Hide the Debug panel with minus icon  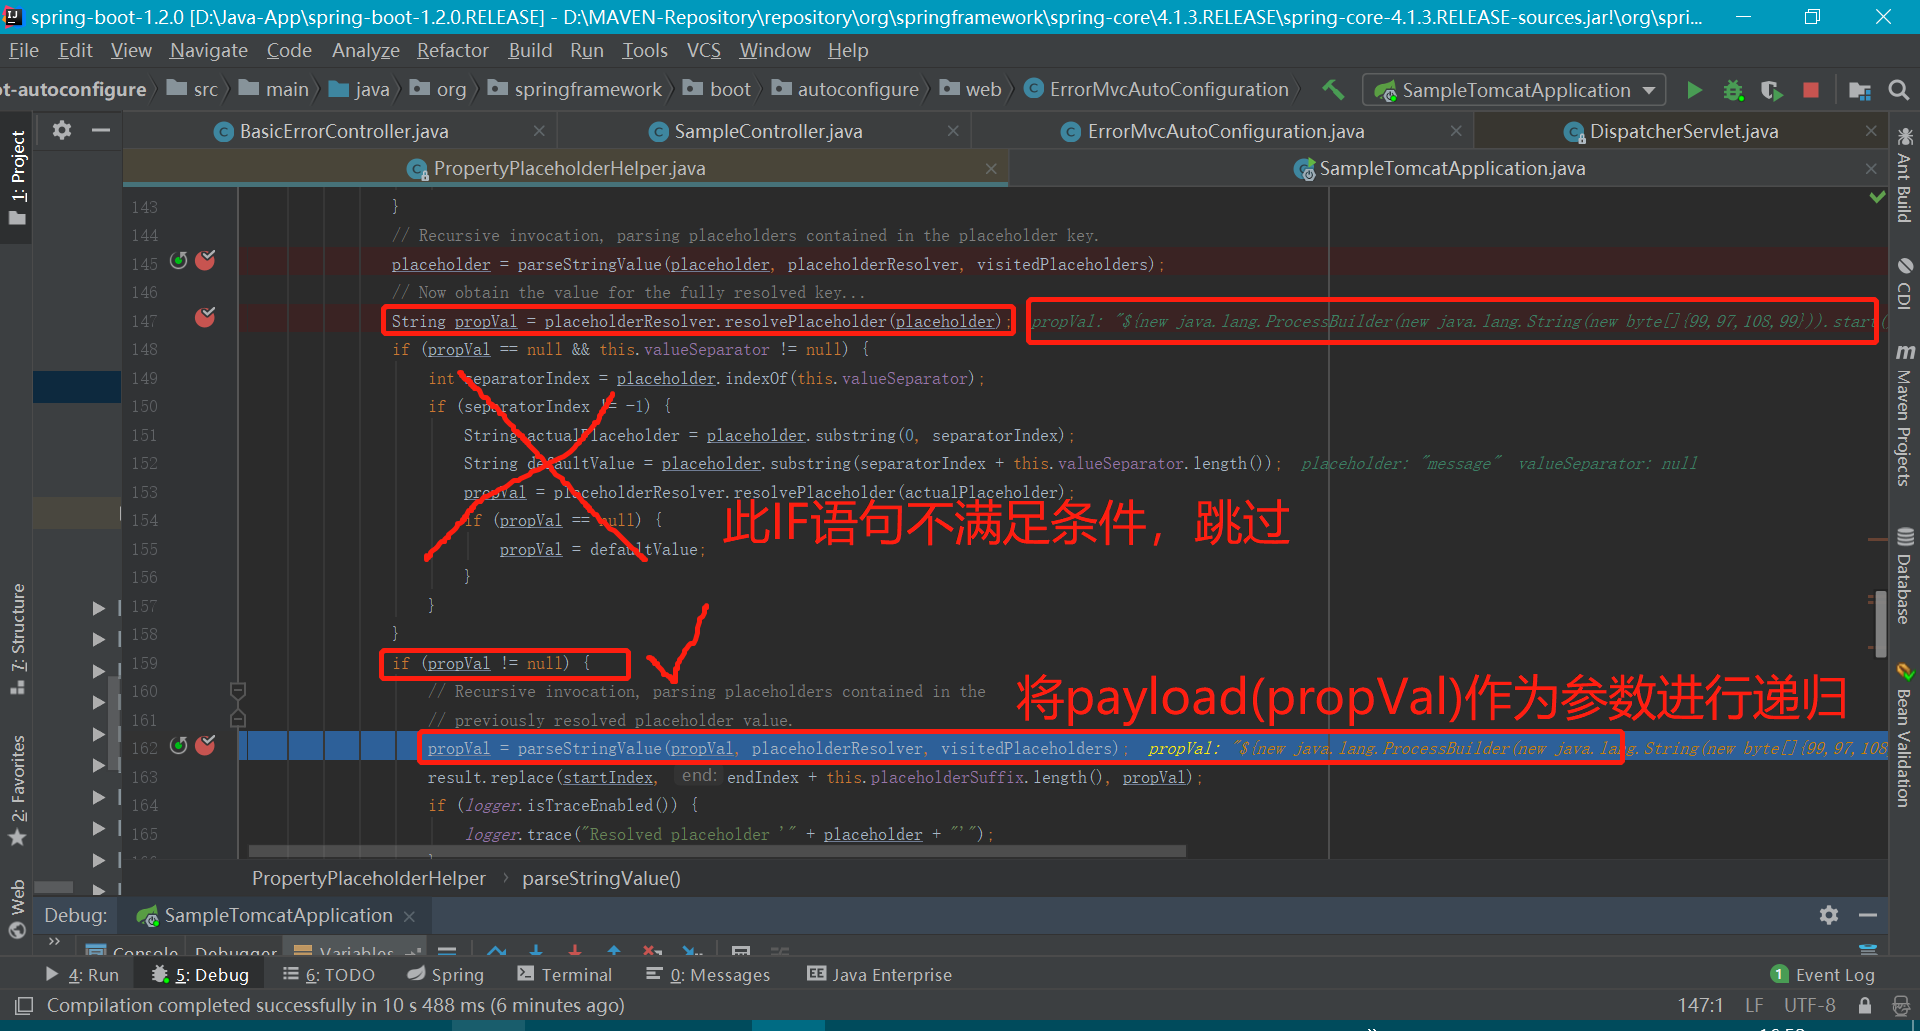click(1868, 915)
